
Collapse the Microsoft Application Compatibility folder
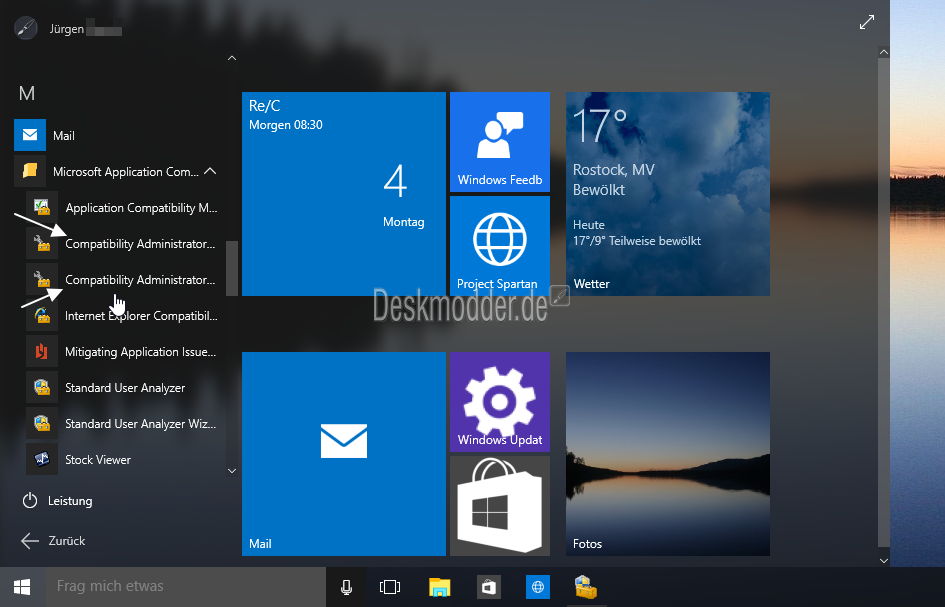(210, 172)
